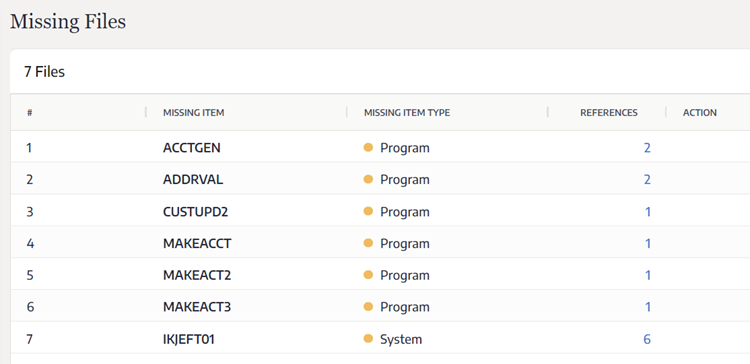The image size is (750, 364).
Task: Click the yellow status dot for MAKEACT3
Action: tap(368, 307)
